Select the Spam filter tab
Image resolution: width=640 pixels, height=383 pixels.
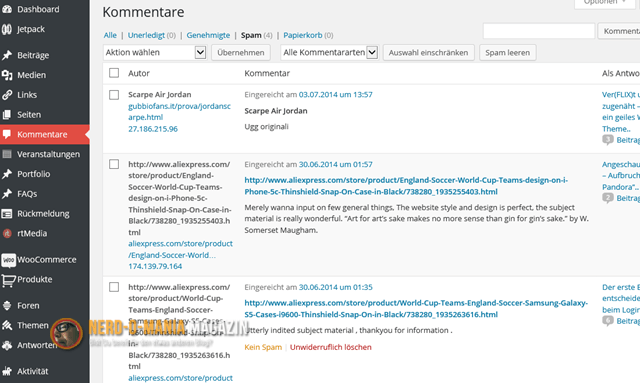[251, 35]
